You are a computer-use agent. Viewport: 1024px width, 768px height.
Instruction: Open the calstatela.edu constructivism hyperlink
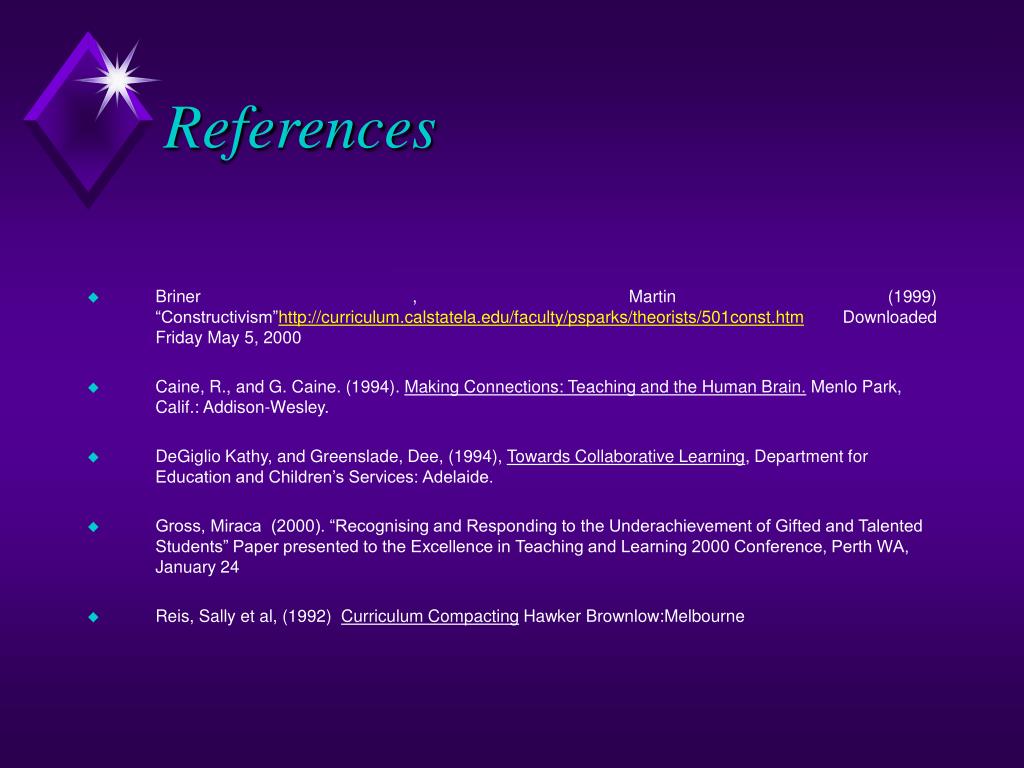(541, 317)
